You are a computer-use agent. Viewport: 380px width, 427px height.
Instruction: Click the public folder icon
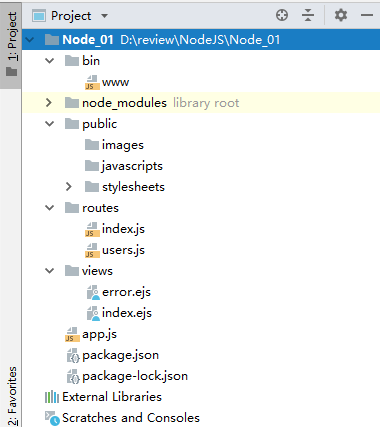pos(72,124)
